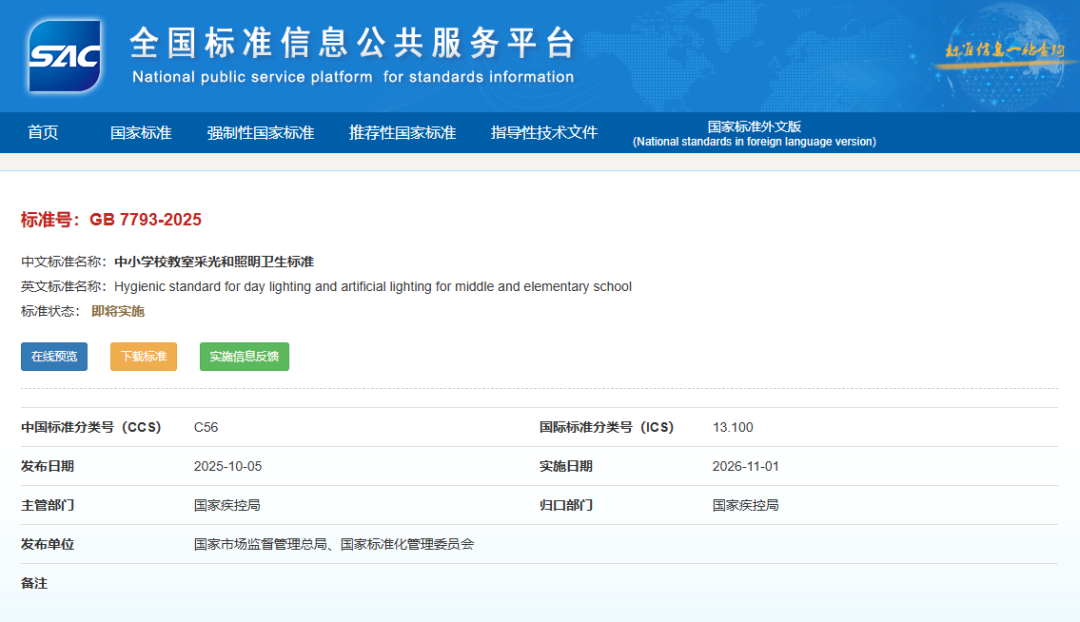Click the 中国标准分类号（CCS） label
This screenshot has width=1080, height=622.
[x=91, y=427]
